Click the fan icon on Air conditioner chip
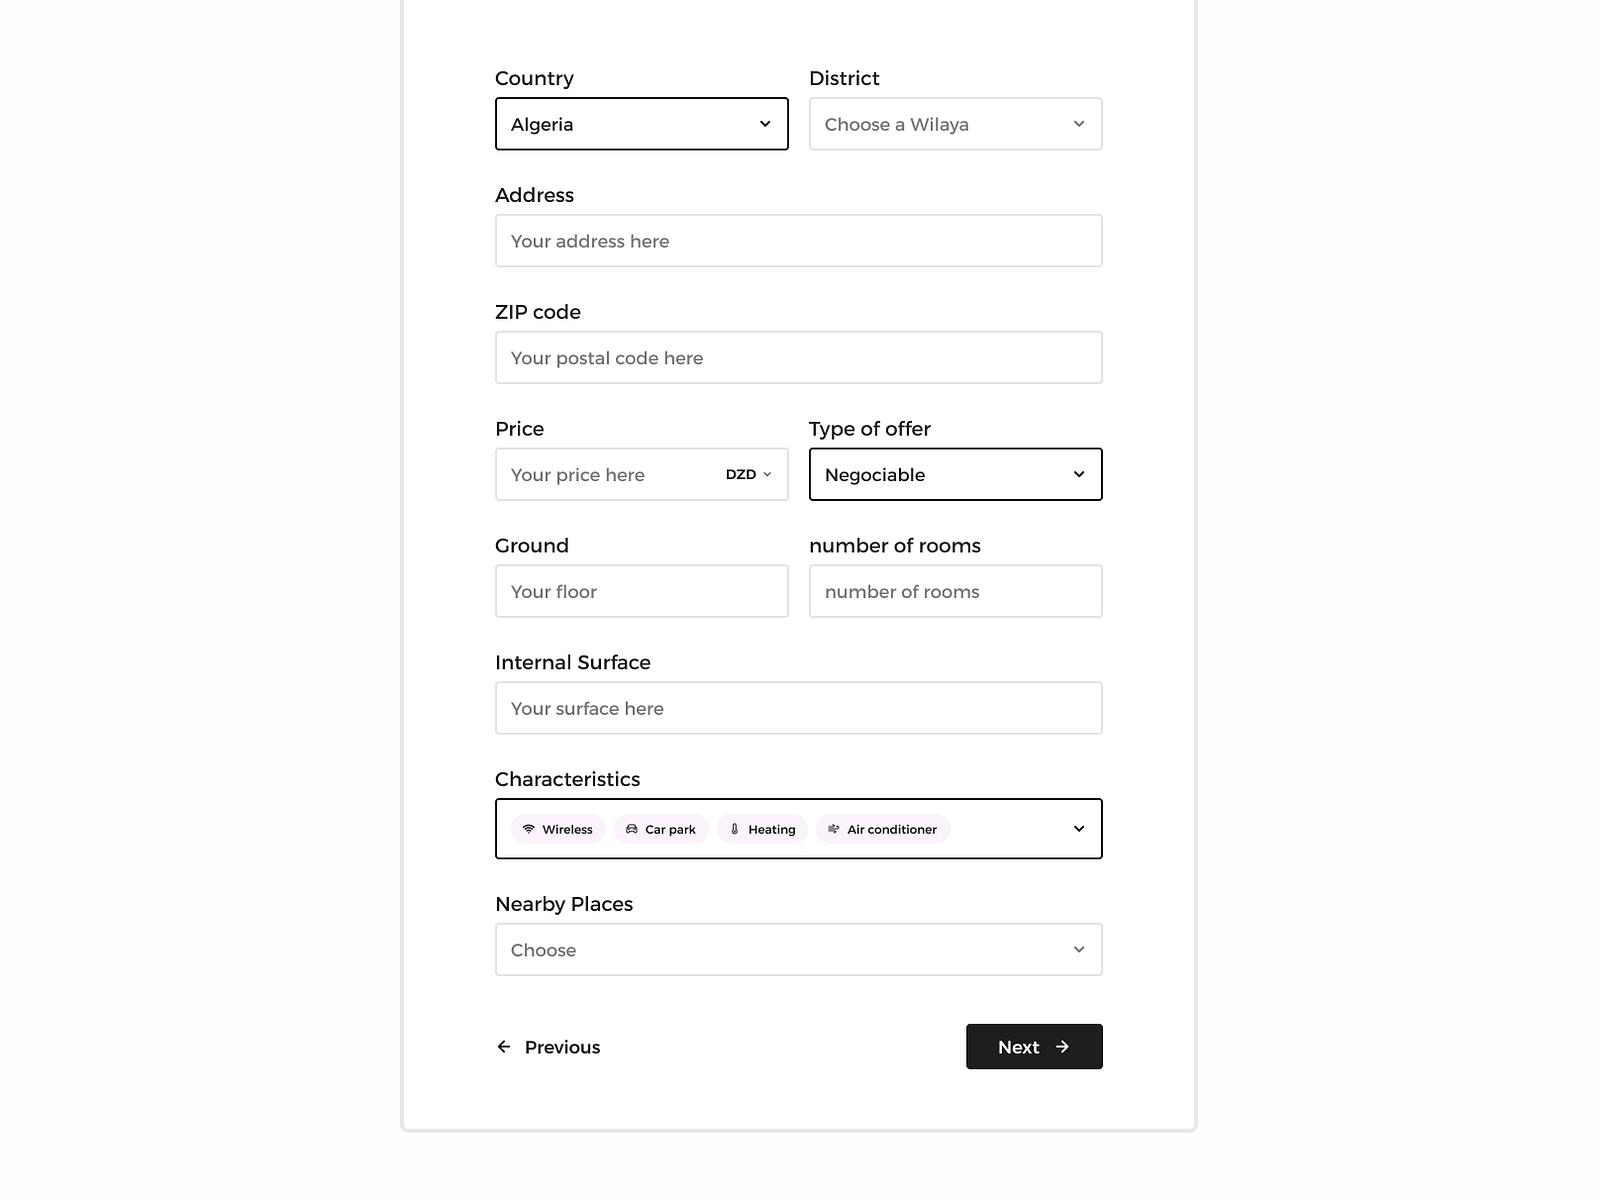 834,829
